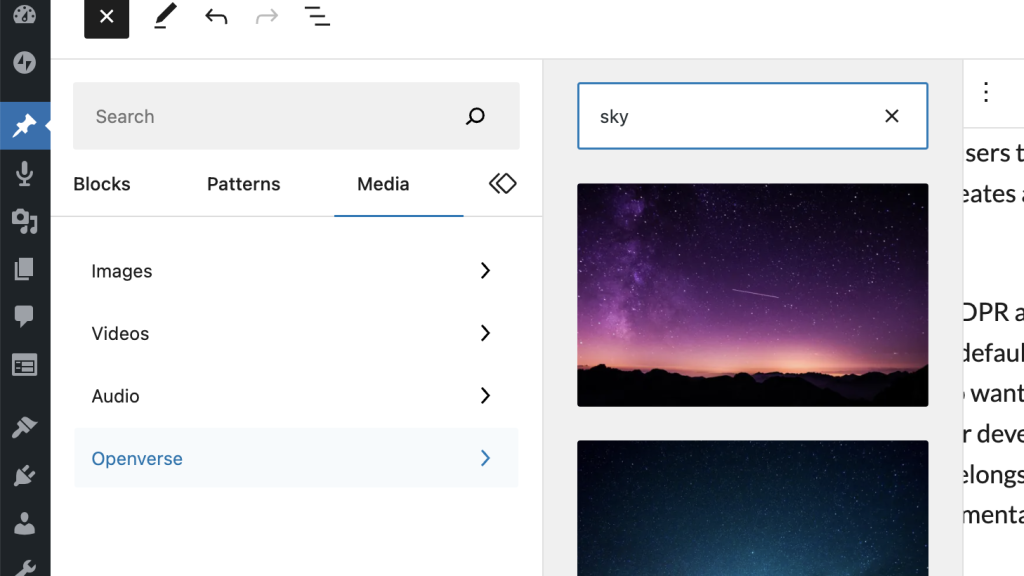Select the Media tab
1024x576 pixels.
383,184
